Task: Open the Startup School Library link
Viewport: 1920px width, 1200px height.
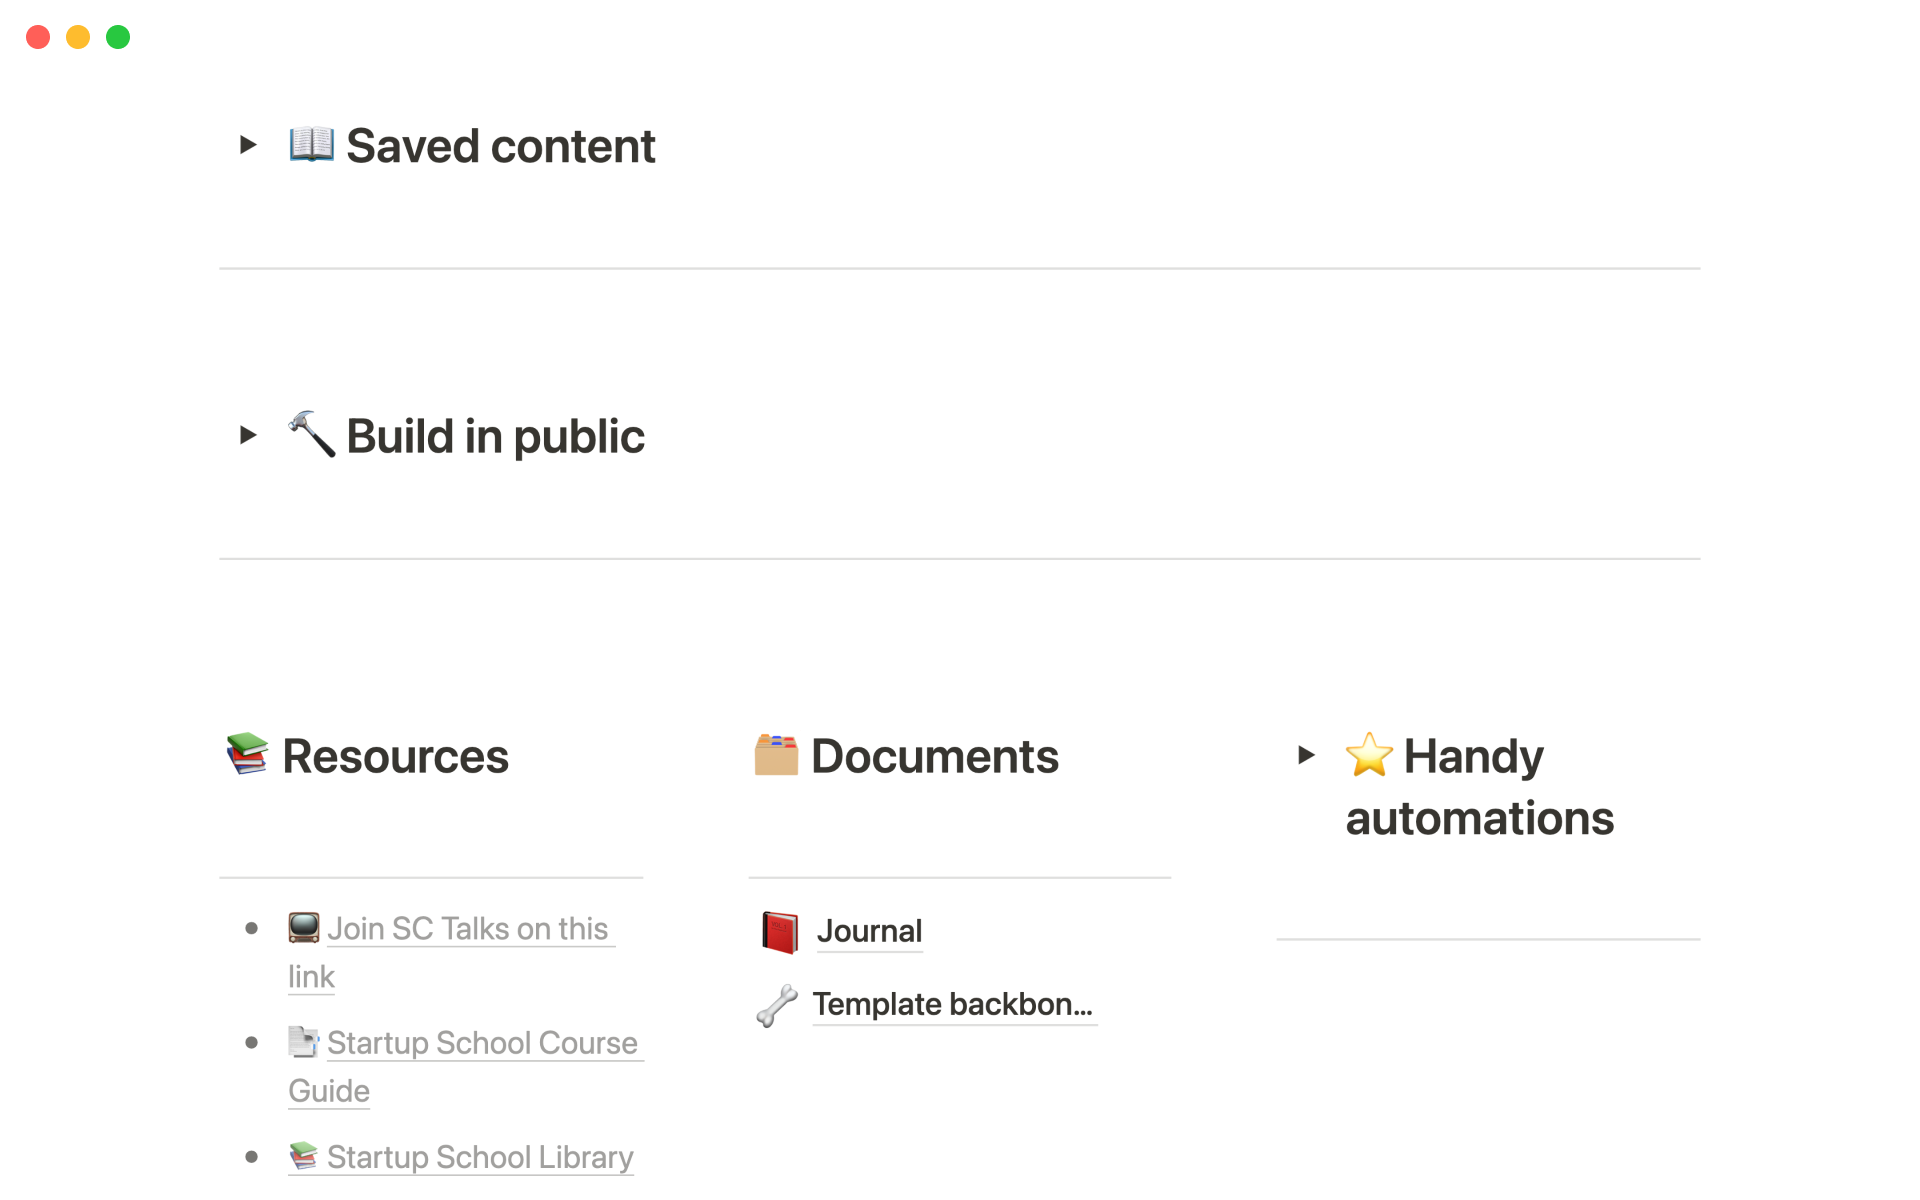Action: pos(480,1157)
